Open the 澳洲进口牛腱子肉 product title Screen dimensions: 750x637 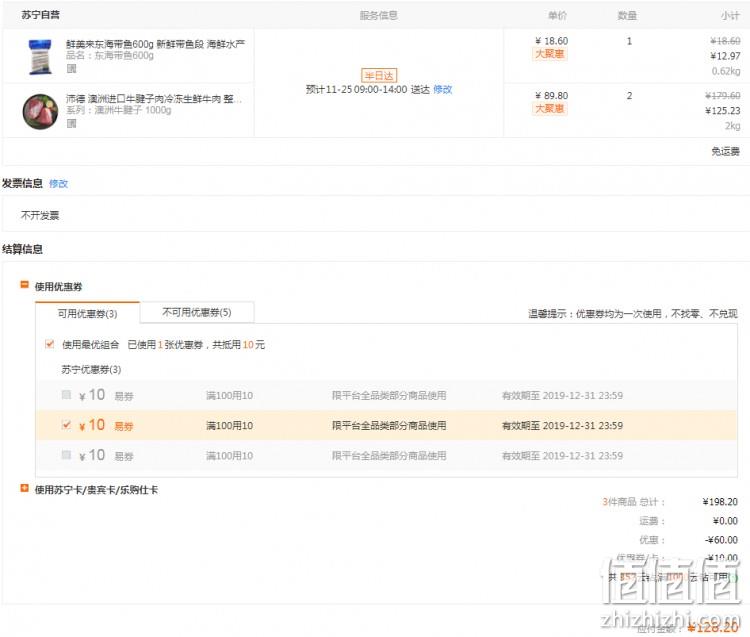tap(154, 99)
